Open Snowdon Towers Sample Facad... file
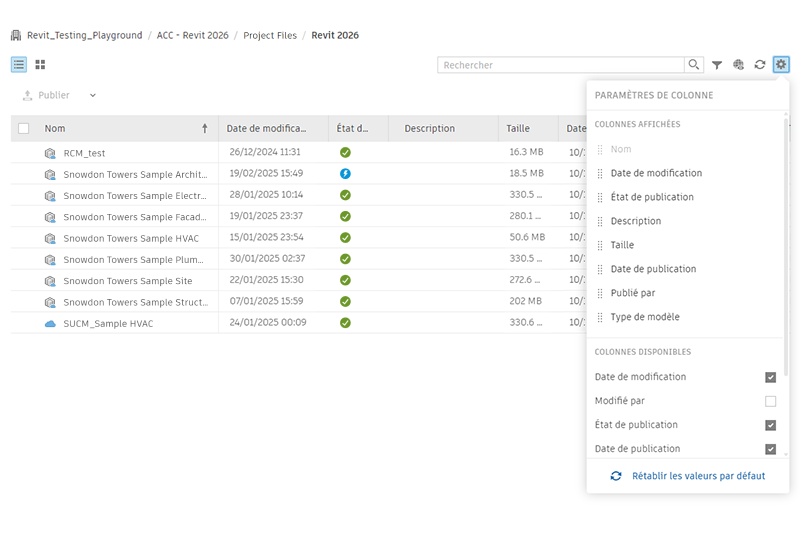 coord(135,217)
